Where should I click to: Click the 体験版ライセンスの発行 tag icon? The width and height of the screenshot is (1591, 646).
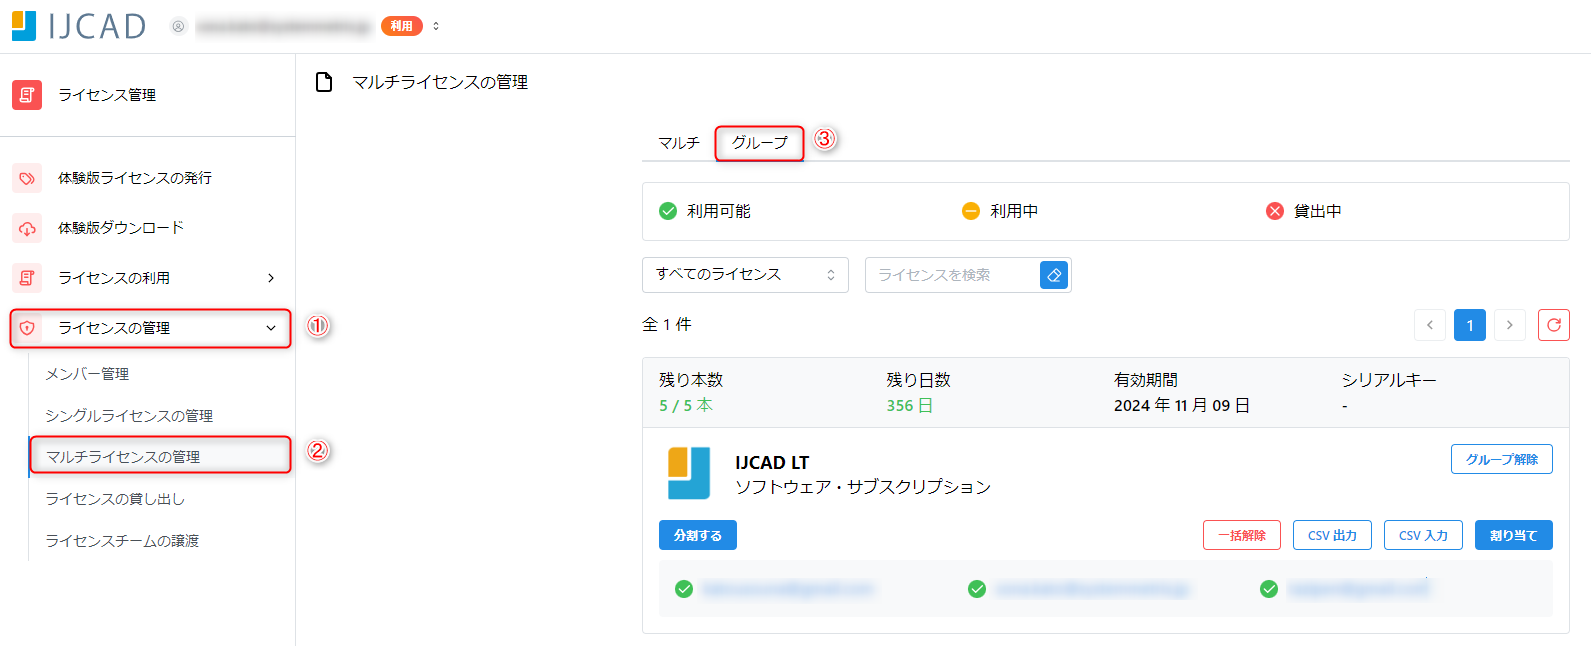click(x=27, y=178)
